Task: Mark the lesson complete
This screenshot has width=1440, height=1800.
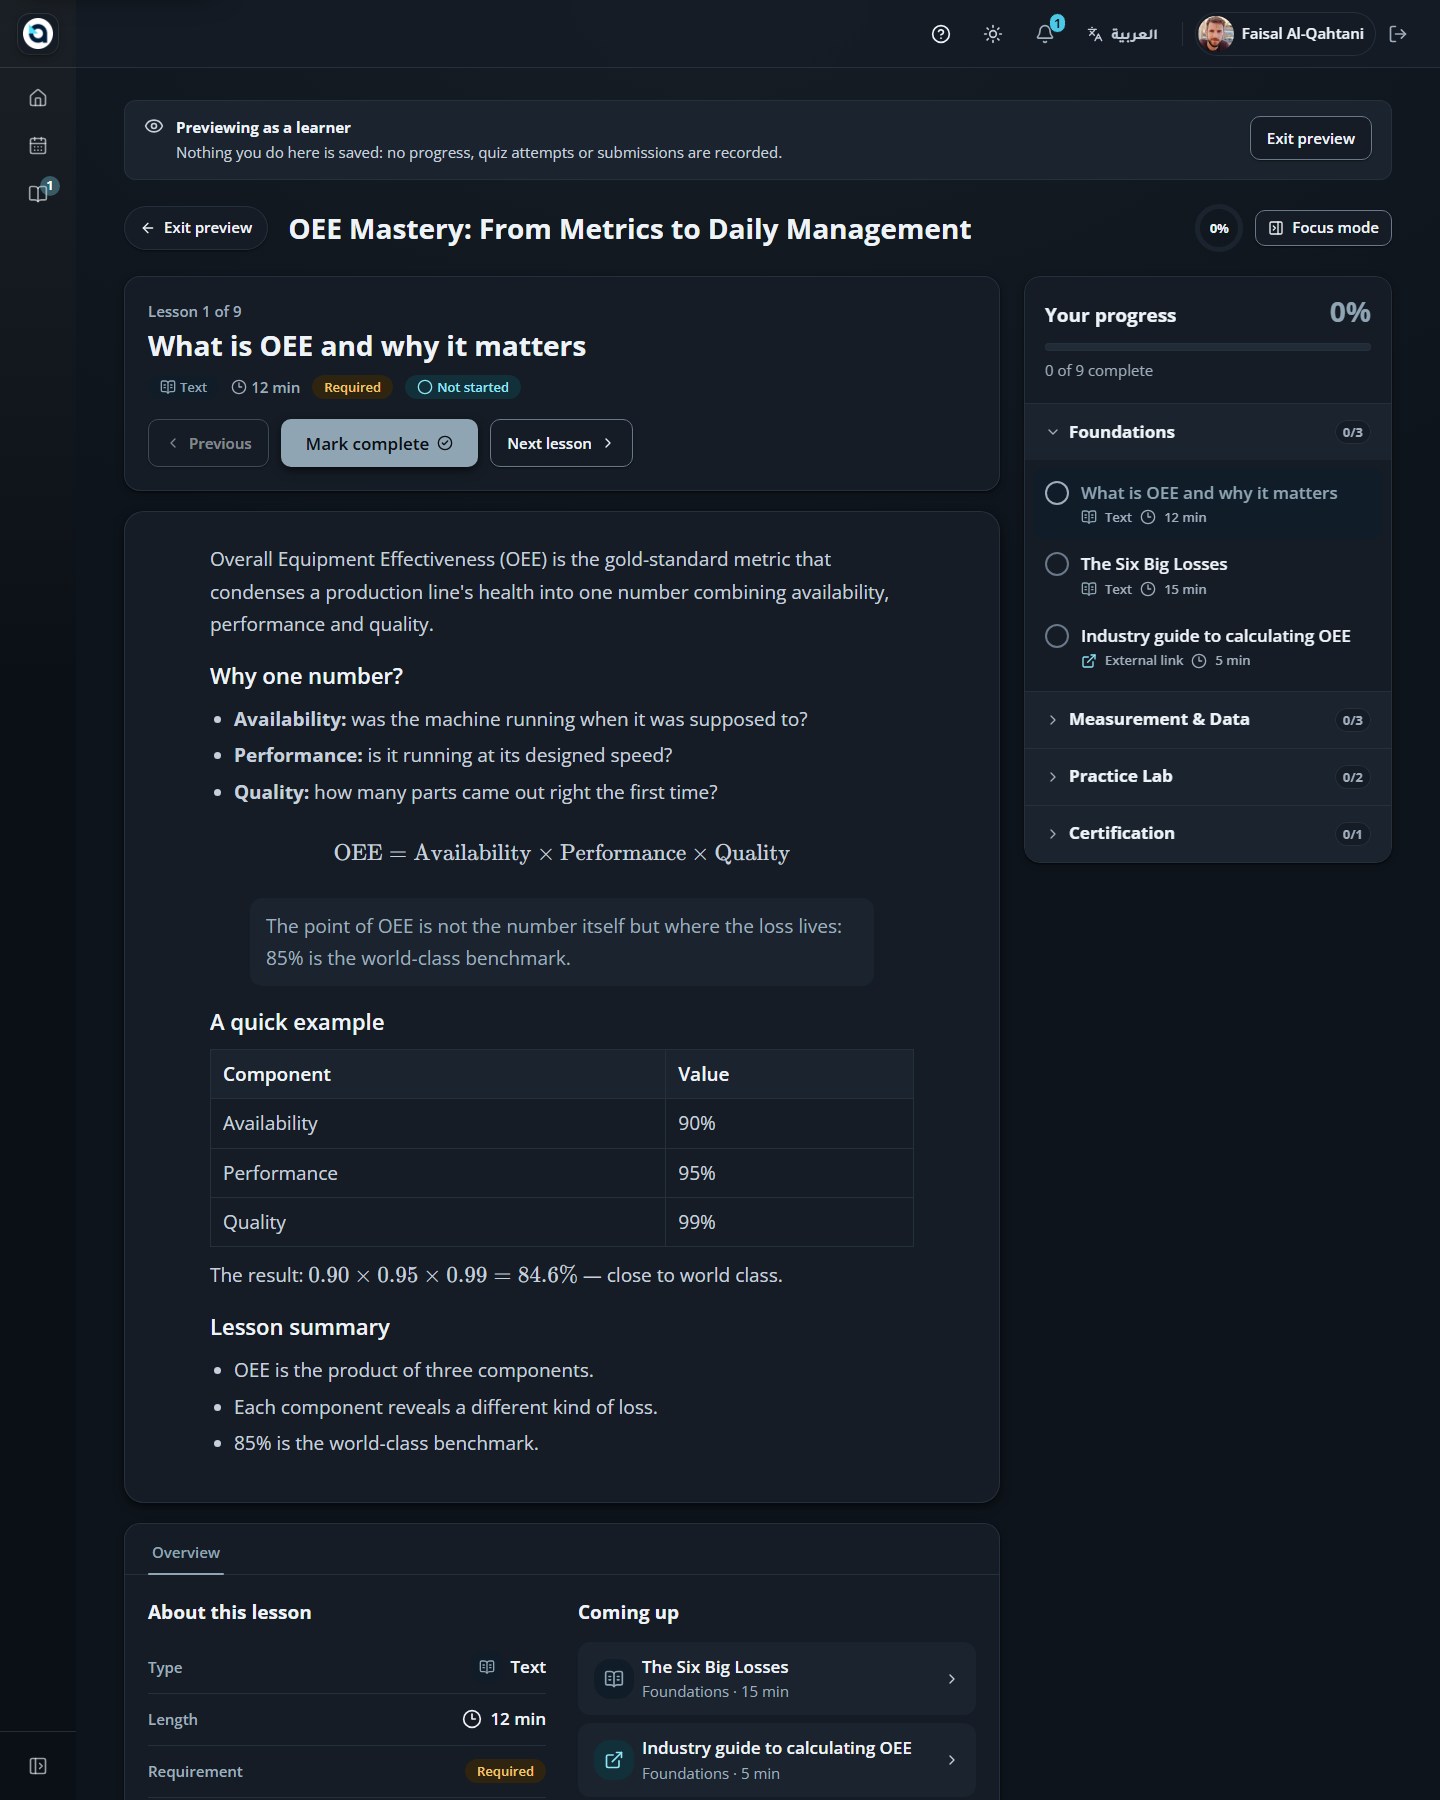Action: click(x=379, y=443)
